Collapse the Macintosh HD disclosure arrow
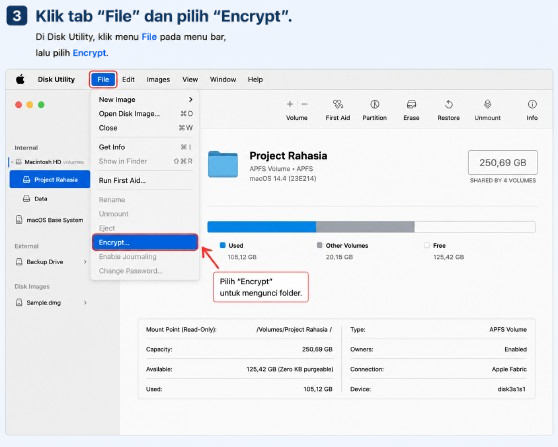 (12, 162)
